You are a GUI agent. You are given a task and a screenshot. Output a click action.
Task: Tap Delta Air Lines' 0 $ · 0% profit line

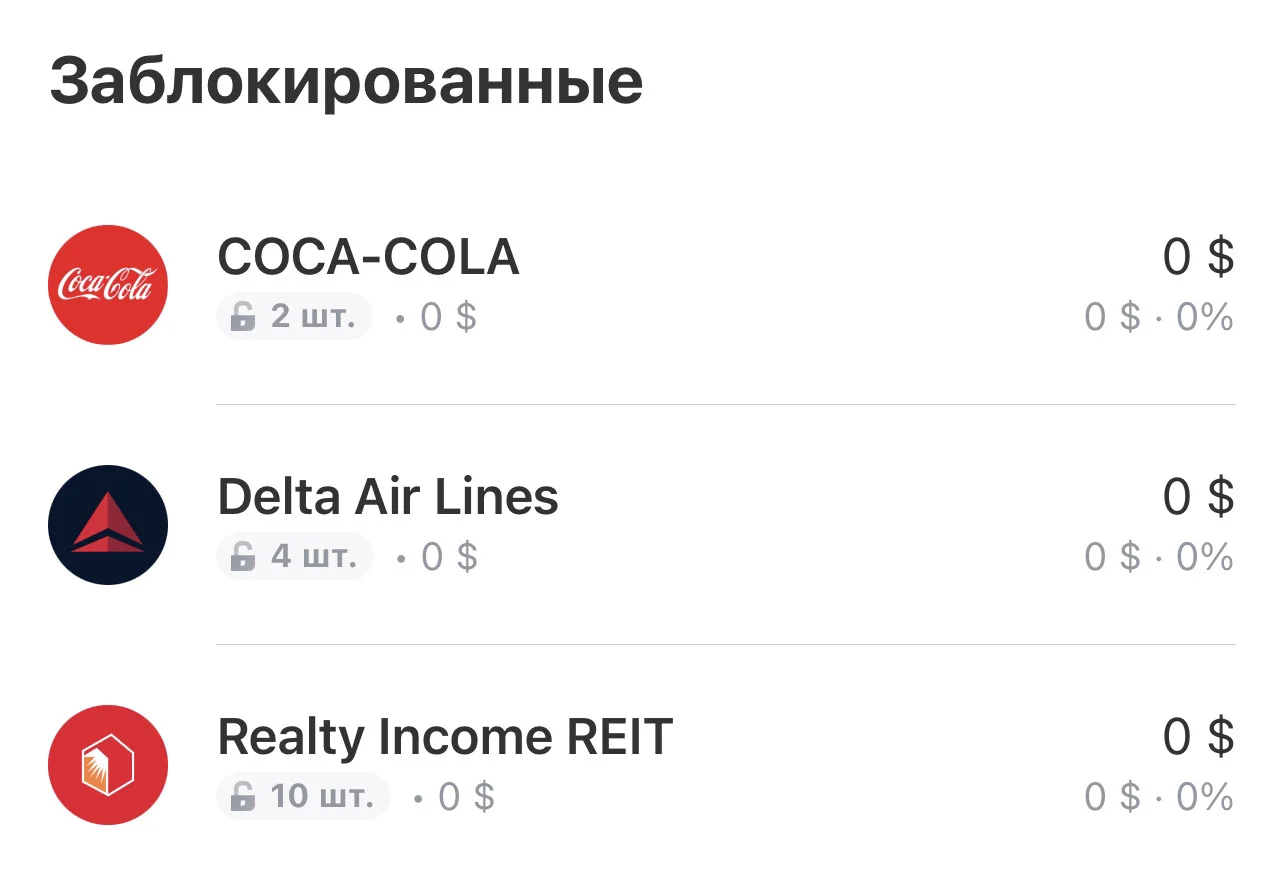[1159, 558]
